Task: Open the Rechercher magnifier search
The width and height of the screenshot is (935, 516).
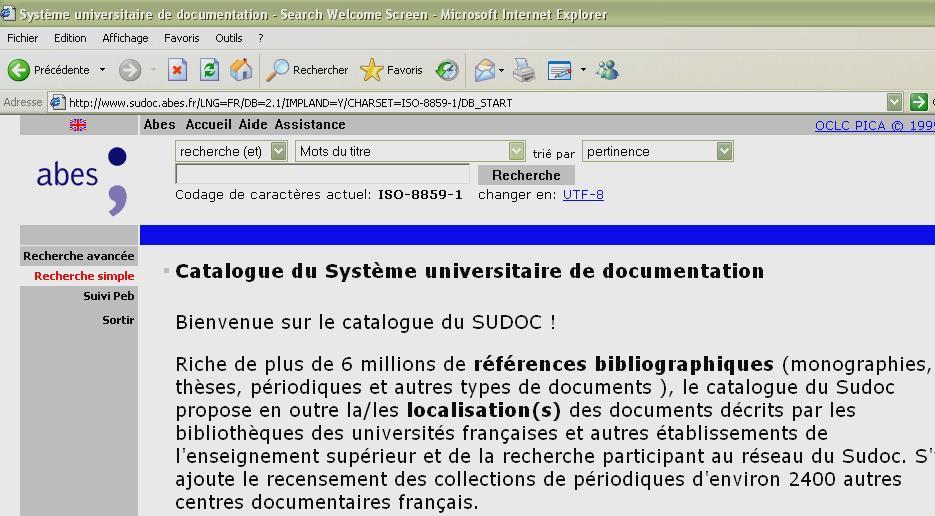Action: [307, 70]
